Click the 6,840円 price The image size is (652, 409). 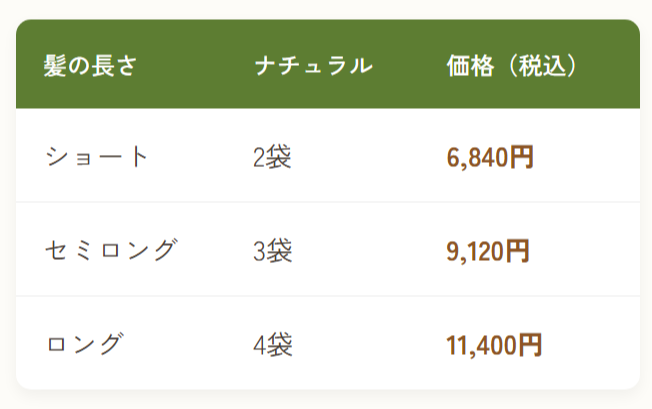490,157
